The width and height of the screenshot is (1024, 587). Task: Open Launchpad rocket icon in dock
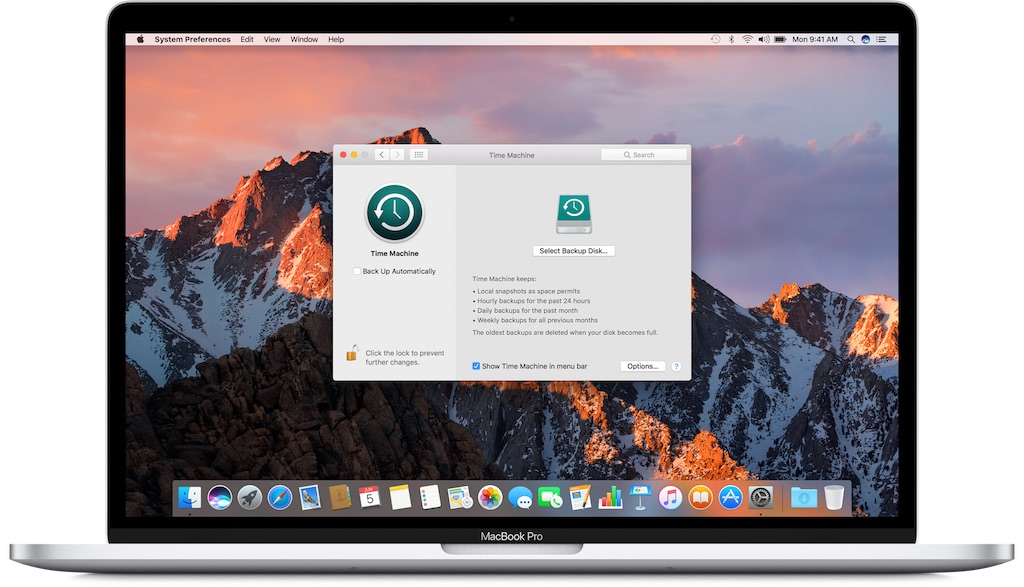pos(249,498)
